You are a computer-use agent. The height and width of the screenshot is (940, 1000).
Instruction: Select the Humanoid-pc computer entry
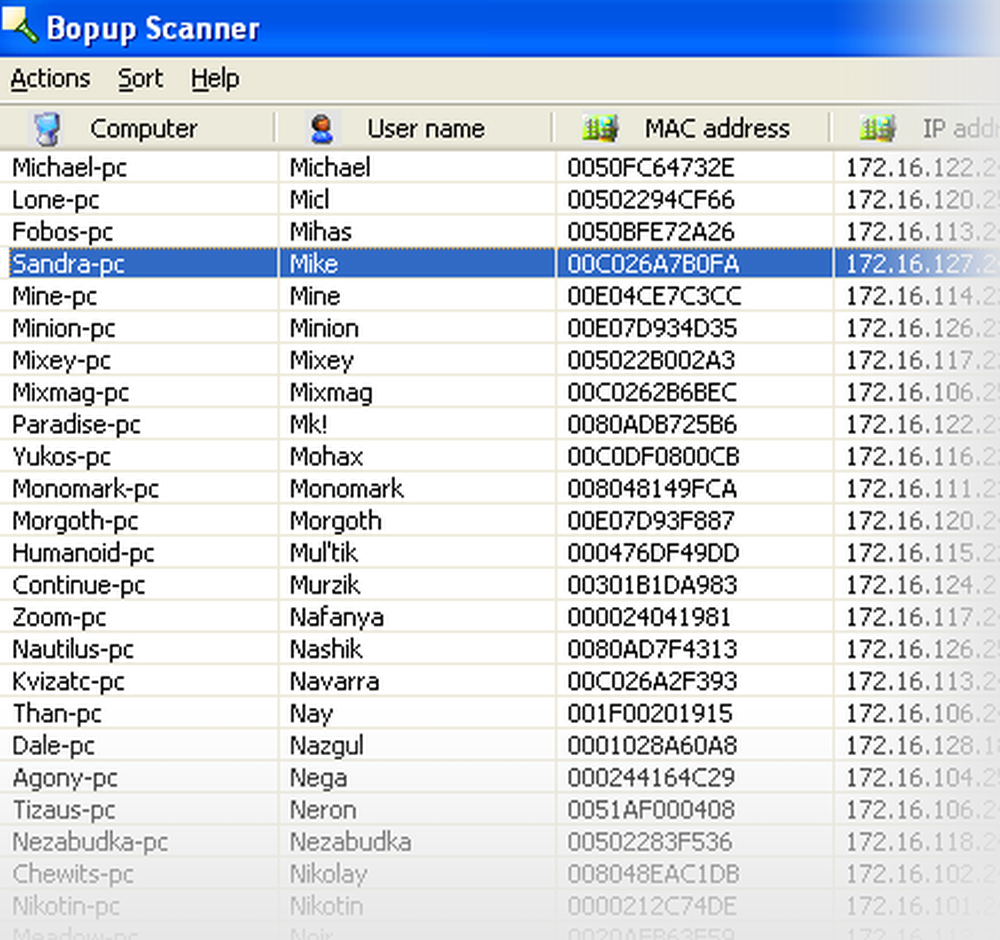click(84, 554)
